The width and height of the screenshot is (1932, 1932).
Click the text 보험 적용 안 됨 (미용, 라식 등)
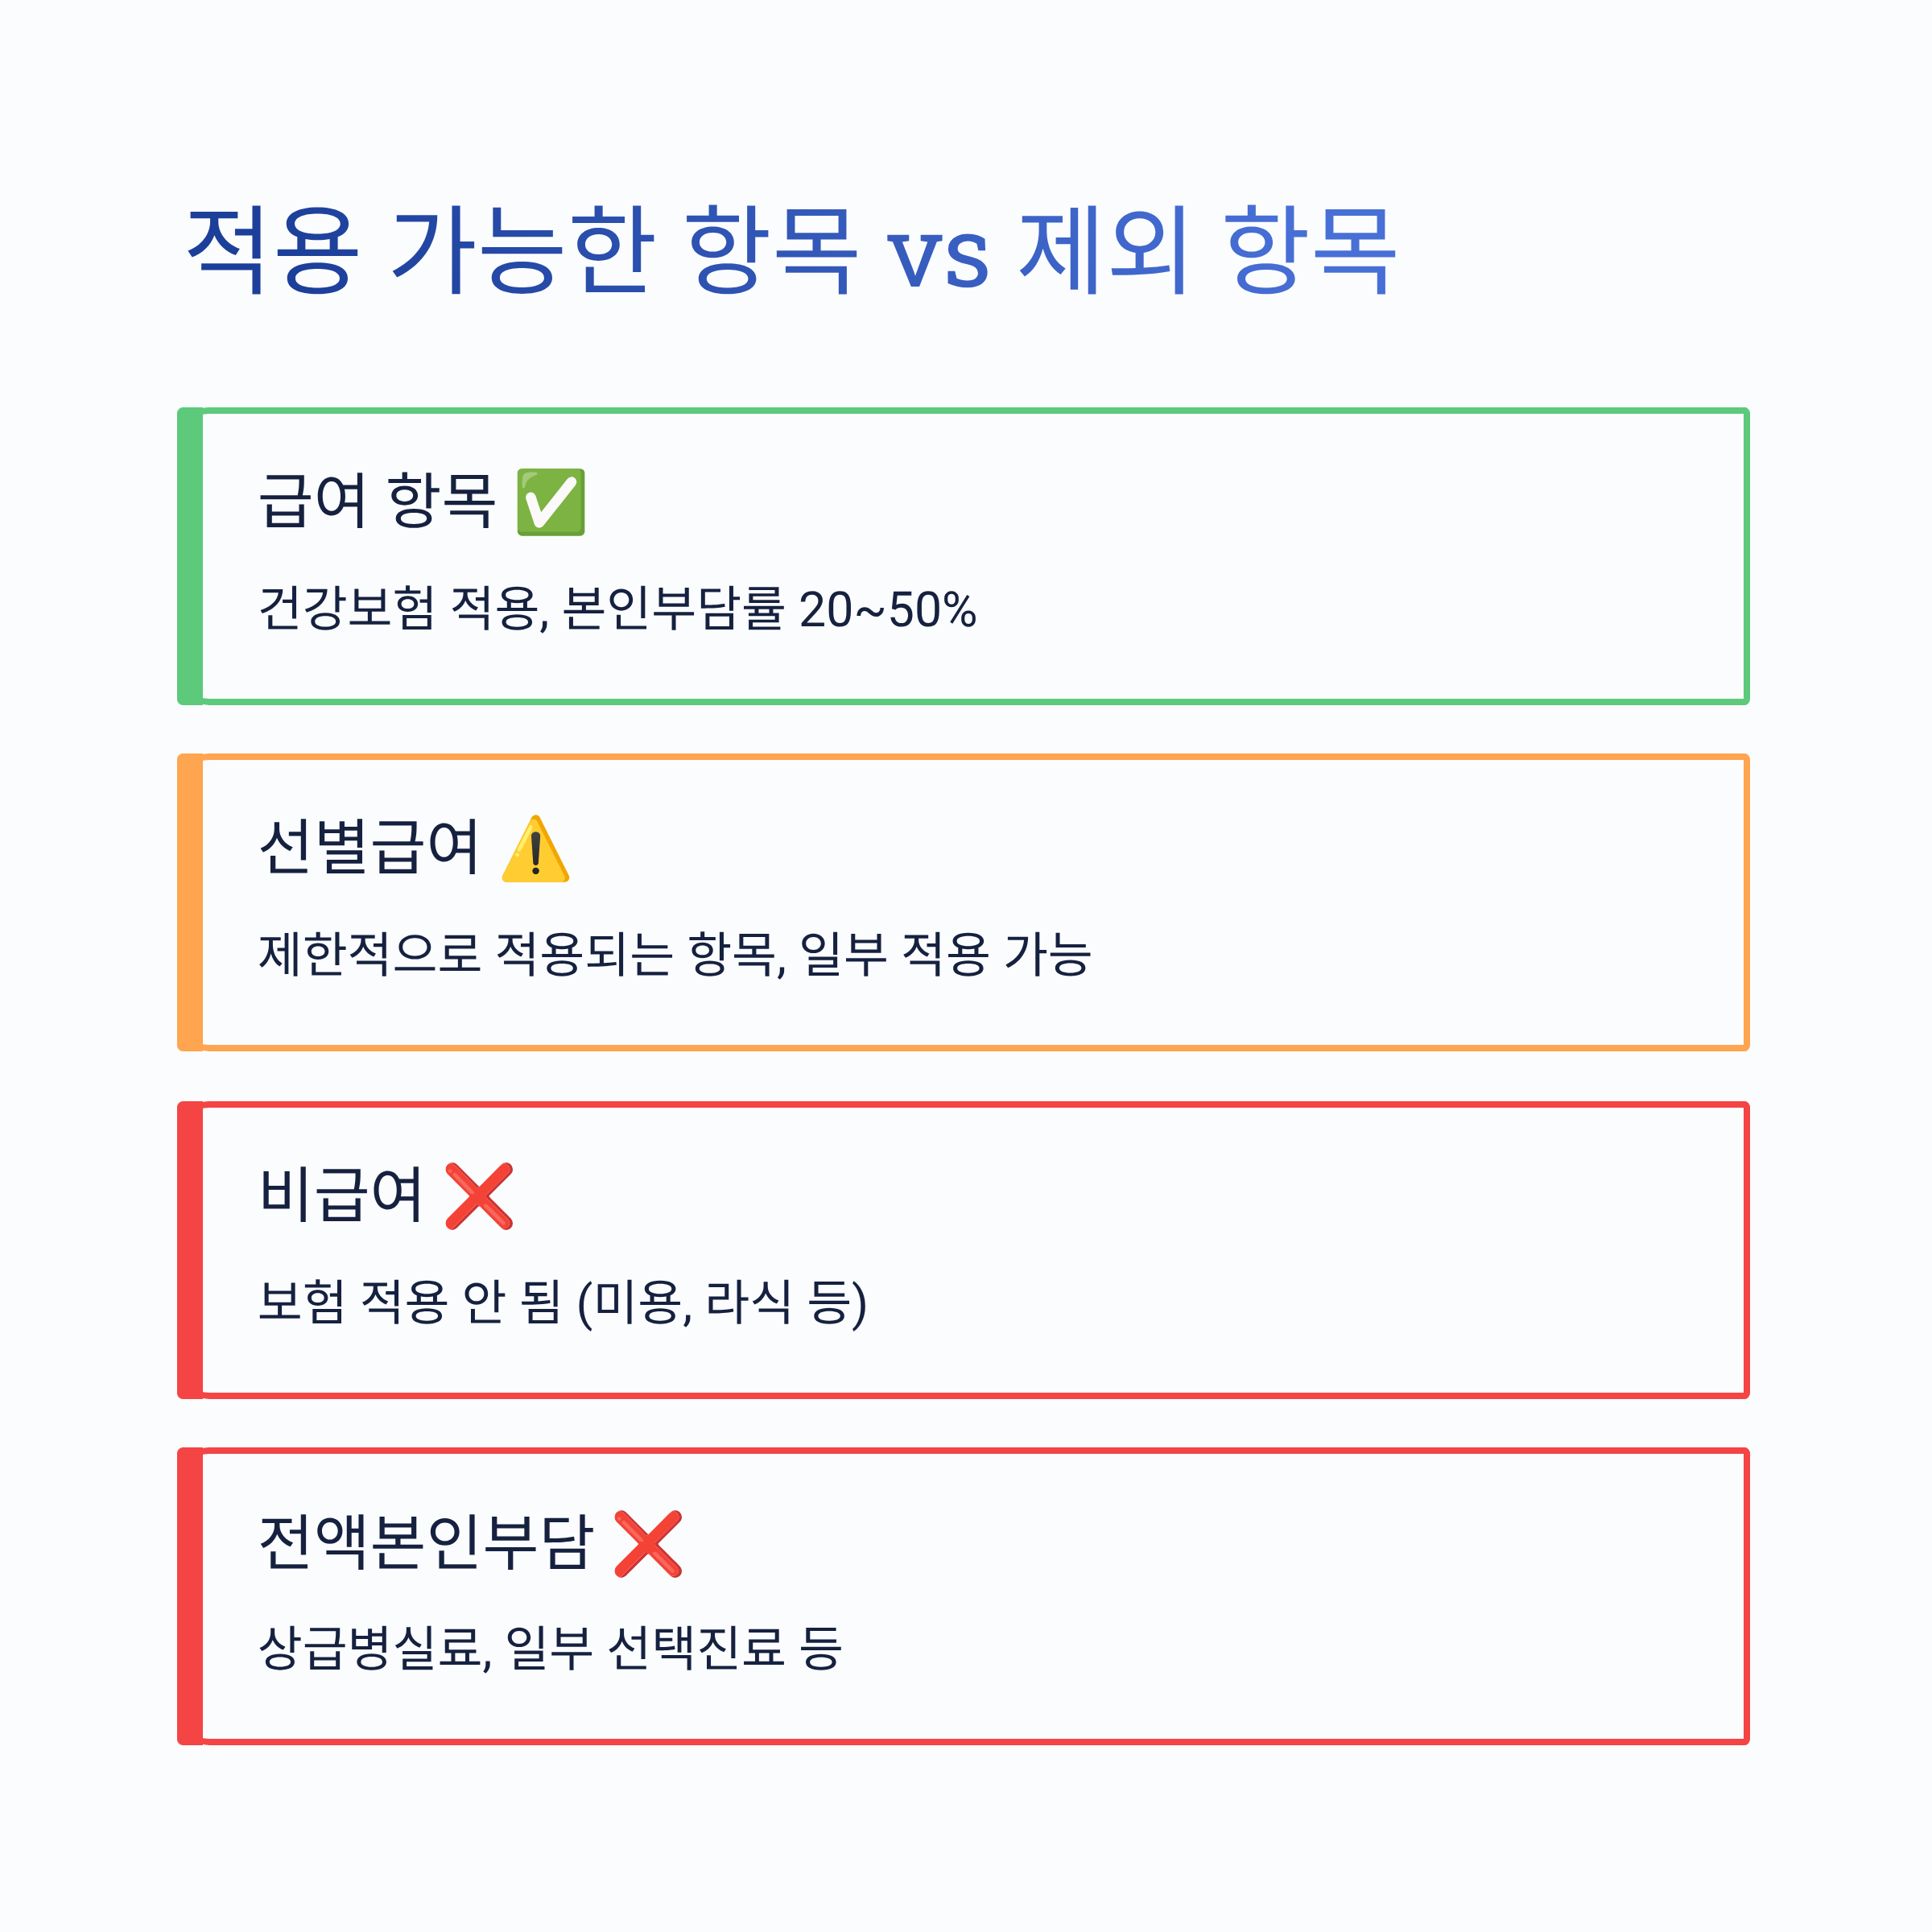(x=562, y=1302)
